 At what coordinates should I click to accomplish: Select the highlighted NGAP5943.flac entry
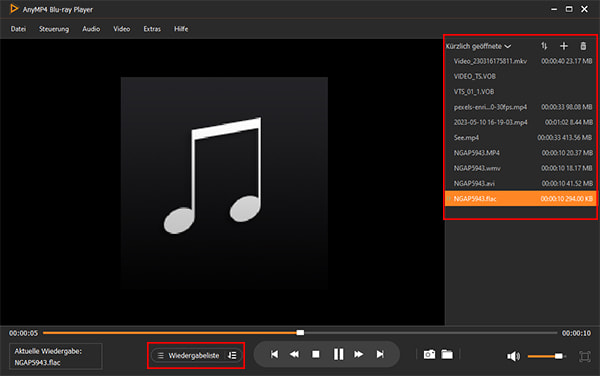click(x=520, y=199)
